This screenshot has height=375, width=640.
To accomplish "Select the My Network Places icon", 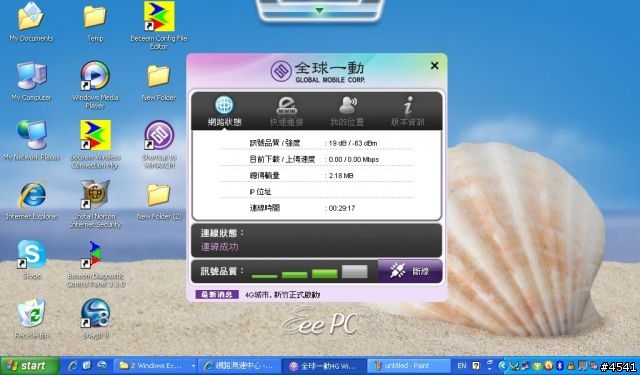I will tap(31, 141).
